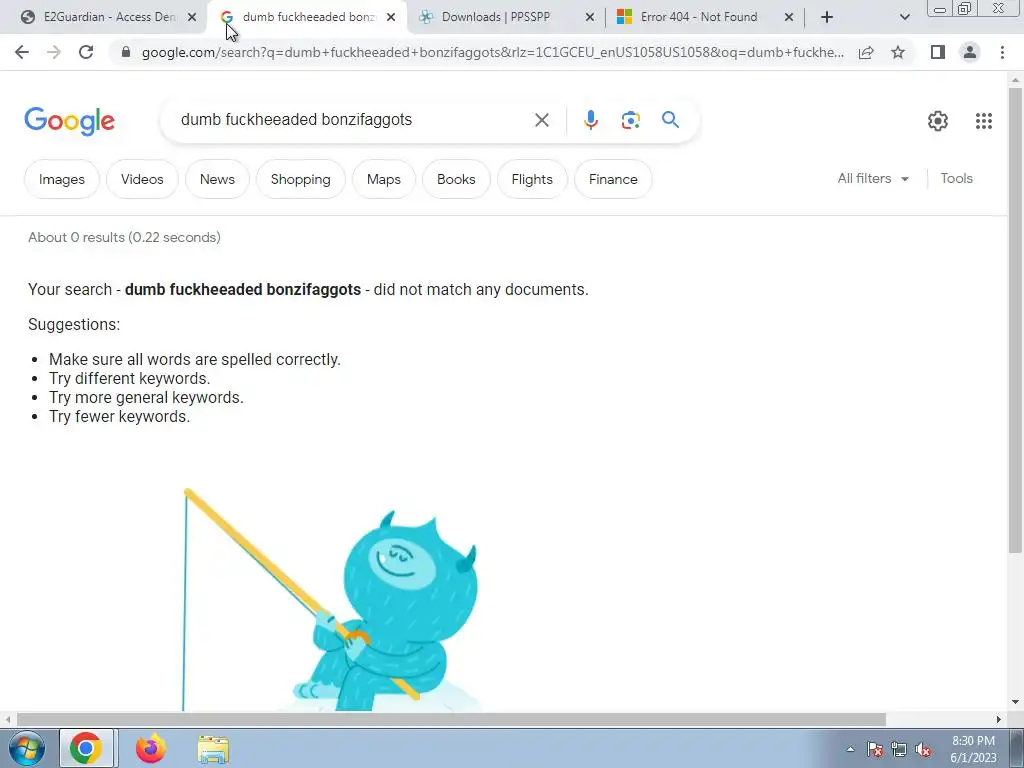
Task: Bookmark this page with the star icon
Action: tap(898, 52)
